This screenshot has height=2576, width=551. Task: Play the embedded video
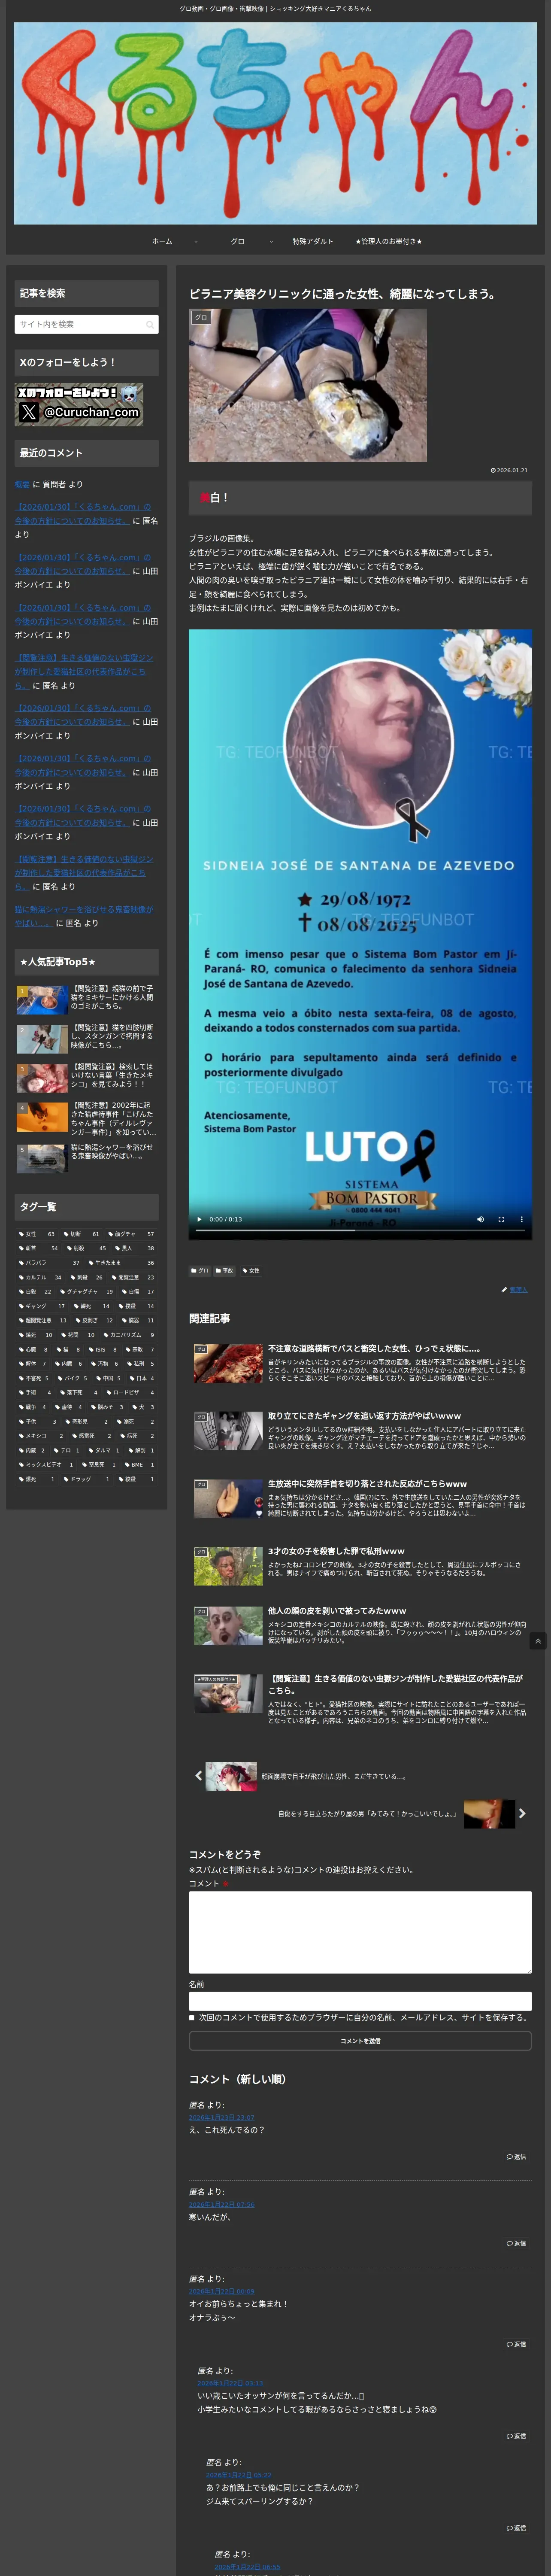[x=199, y=1219]
